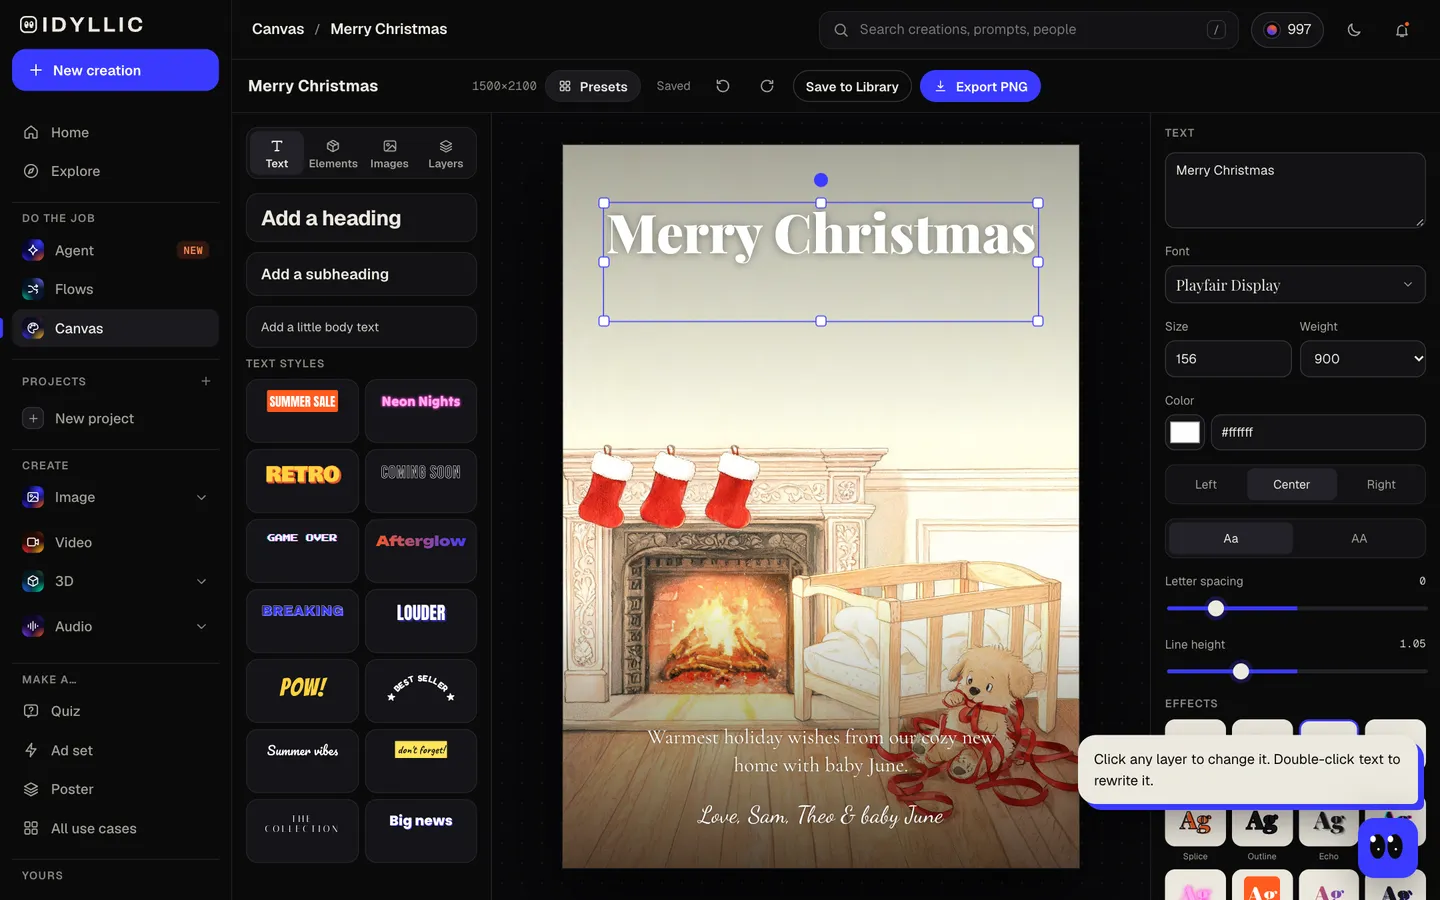Toggle dark mode moon icon
Screen dimensions: 1440x900
point(1354,30)
